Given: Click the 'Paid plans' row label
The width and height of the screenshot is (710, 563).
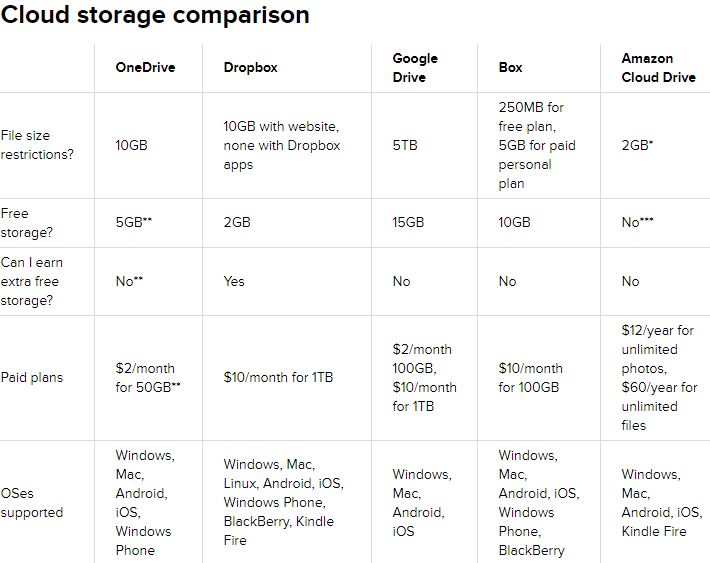Looking at the screenshot, I should point(32,377).
